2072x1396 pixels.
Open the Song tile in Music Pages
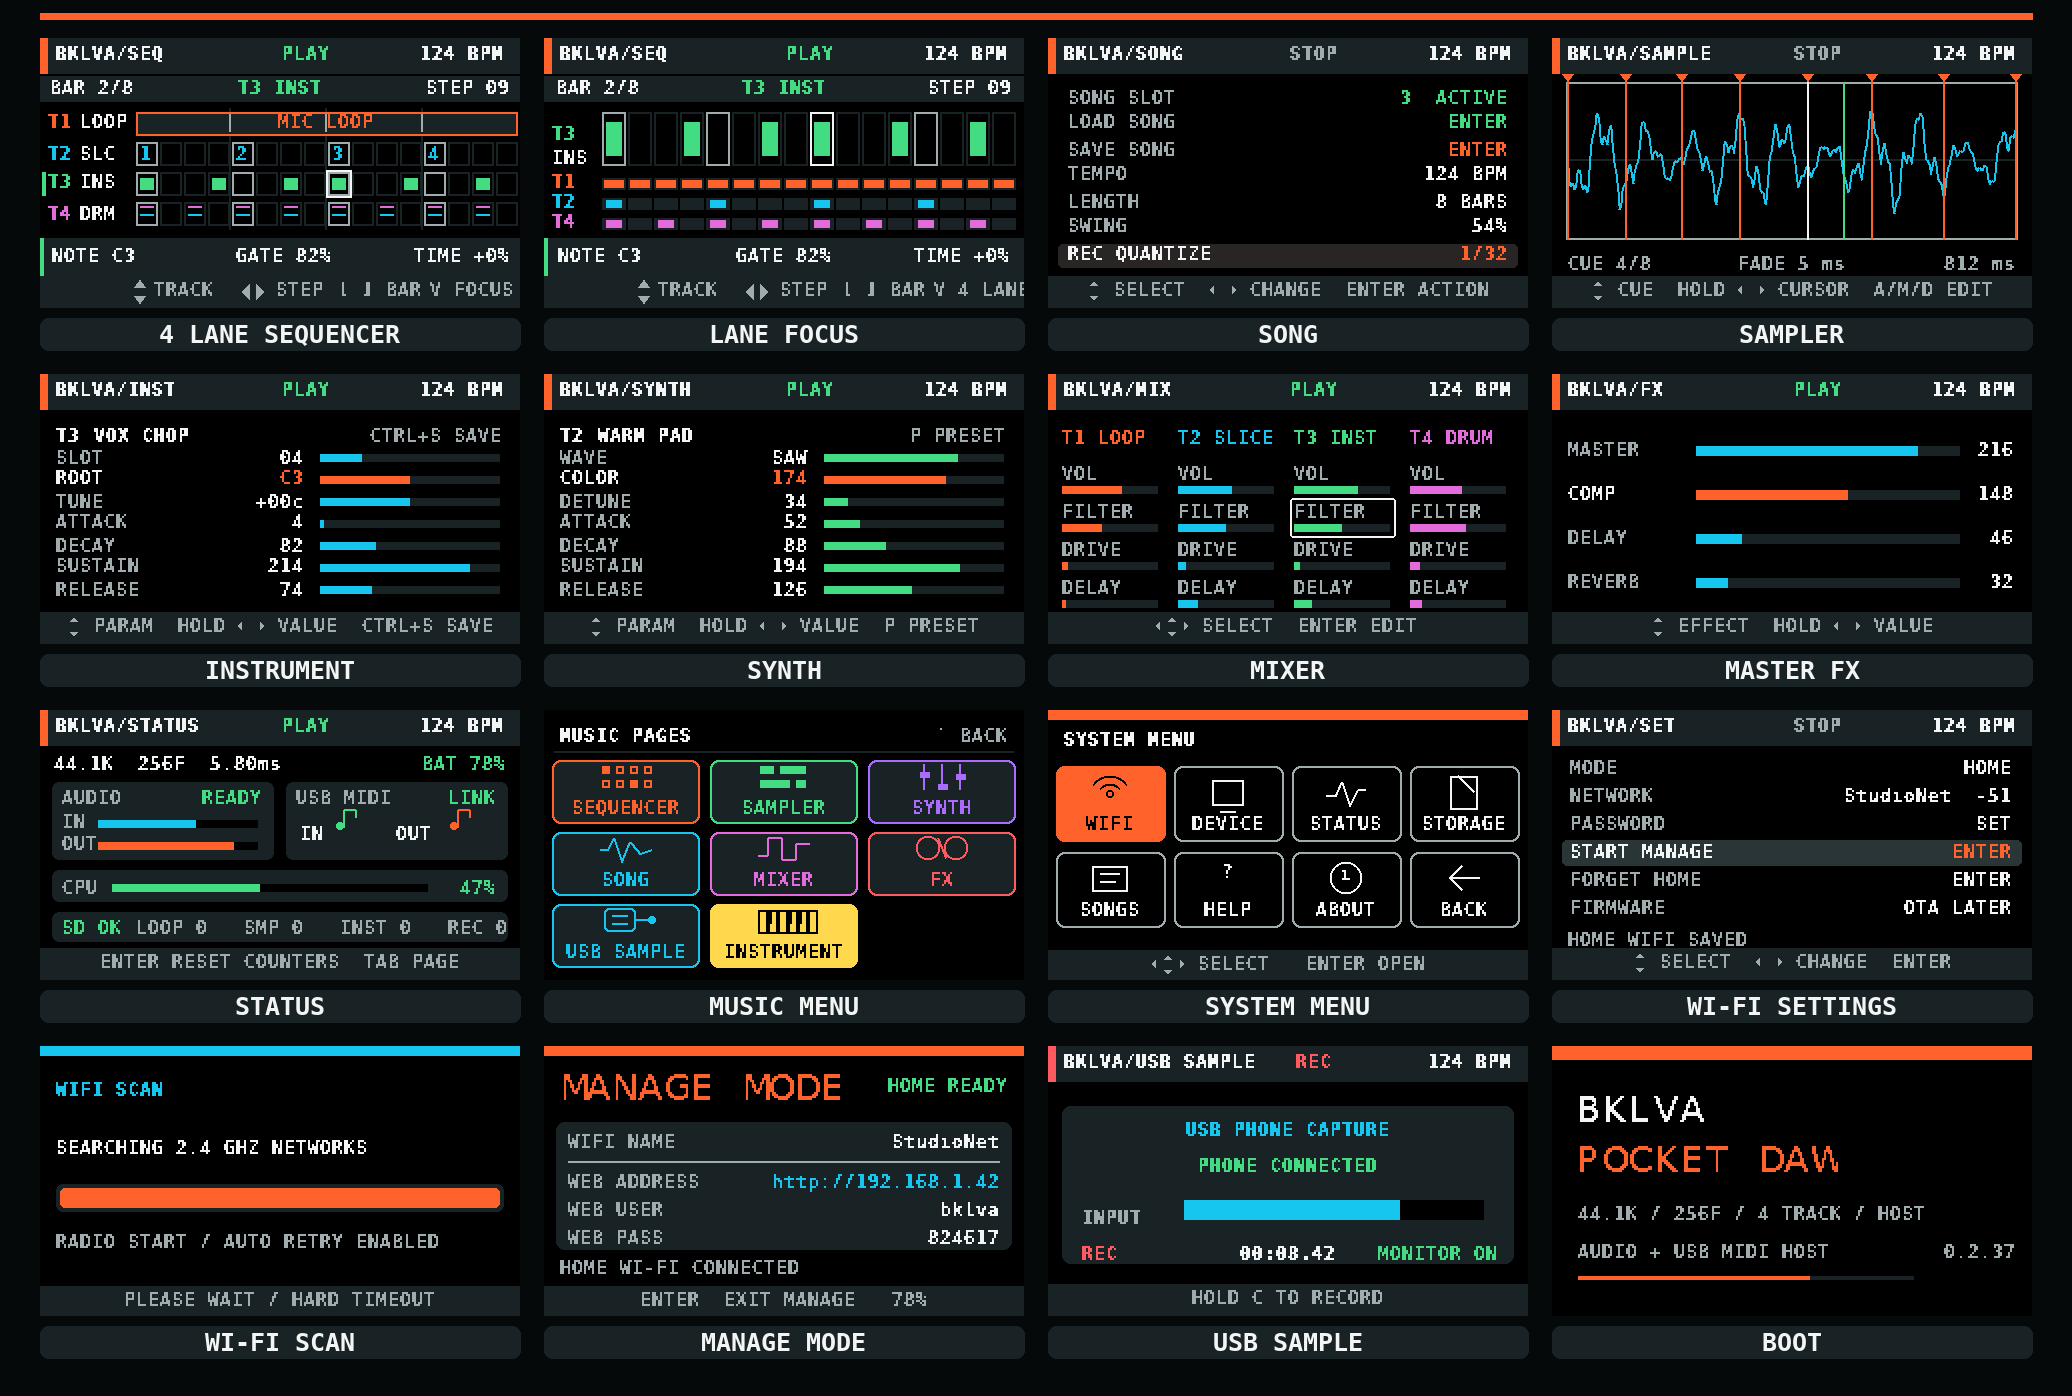(626, 864)
